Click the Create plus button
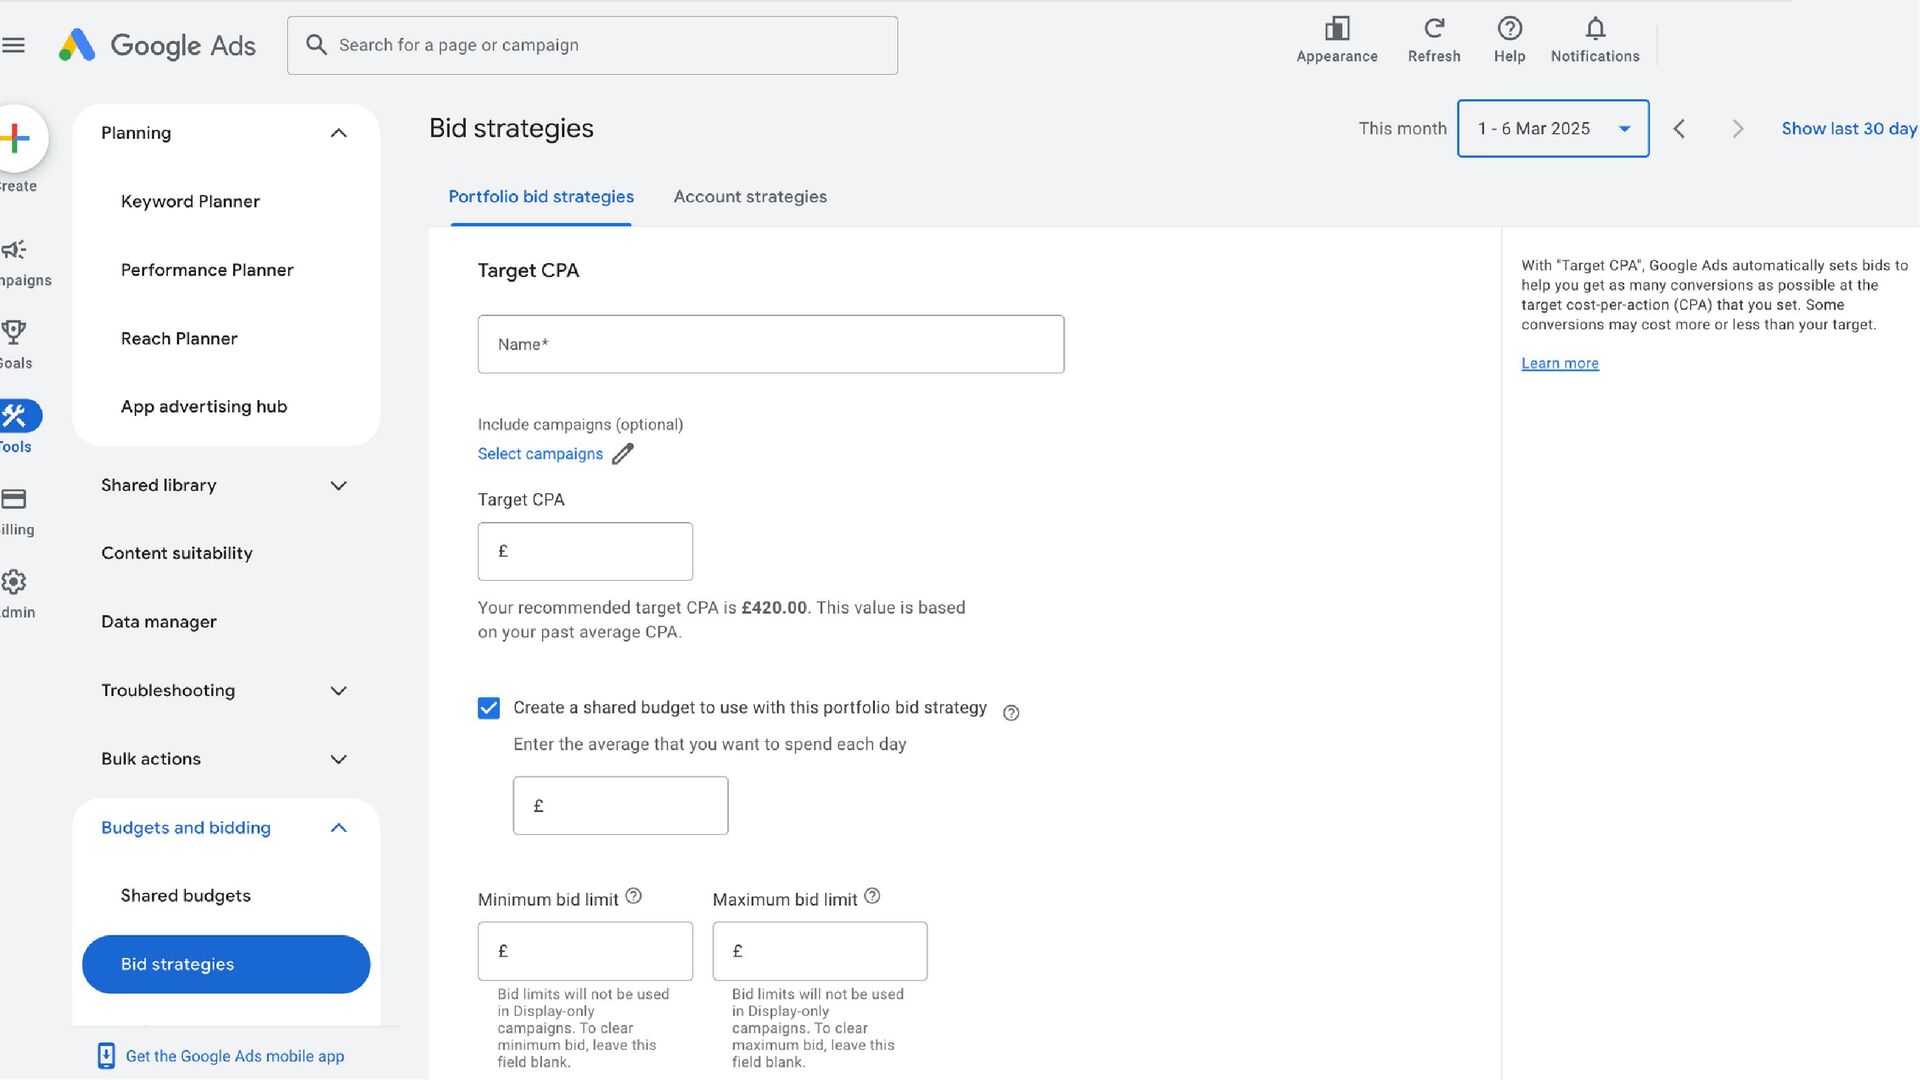The image size is (1920, 1080). [x=15, y=138]
